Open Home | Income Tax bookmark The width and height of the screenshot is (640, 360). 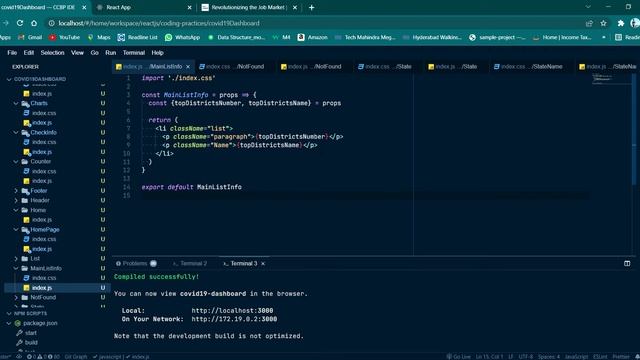tap(562, 37)
